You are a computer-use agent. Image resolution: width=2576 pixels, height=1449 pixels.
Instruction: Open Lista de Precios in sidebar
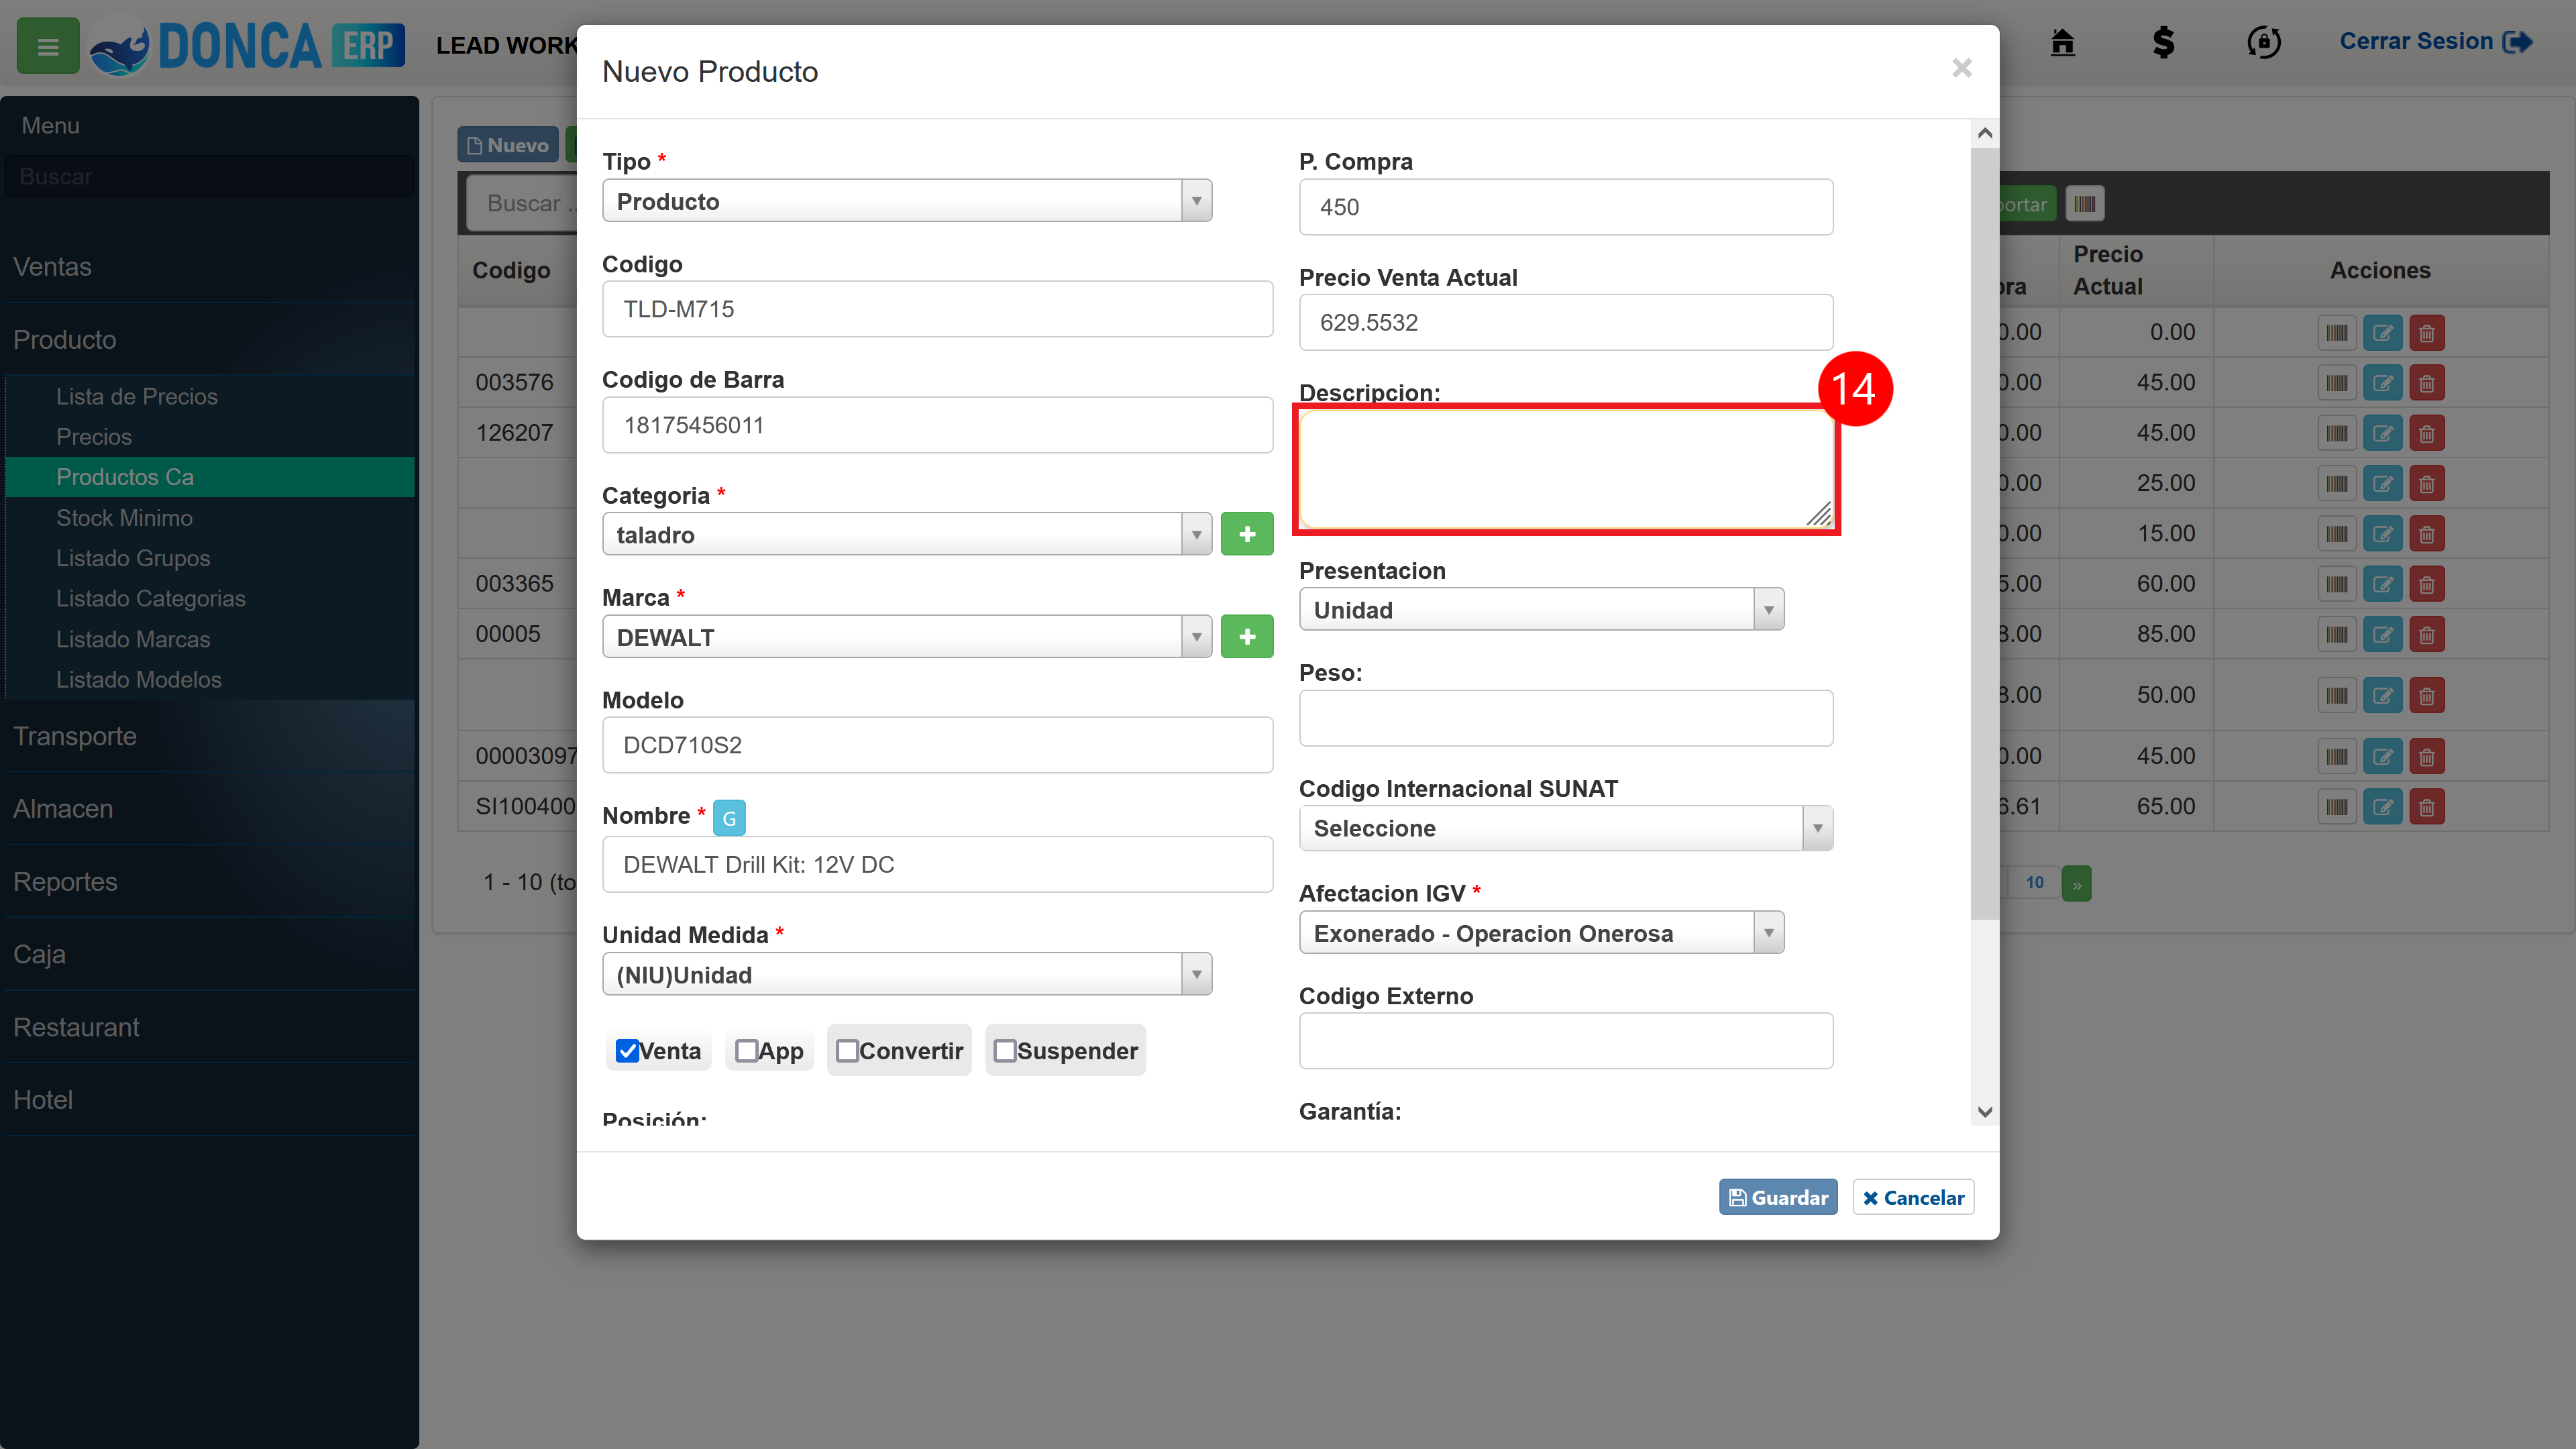137,397
